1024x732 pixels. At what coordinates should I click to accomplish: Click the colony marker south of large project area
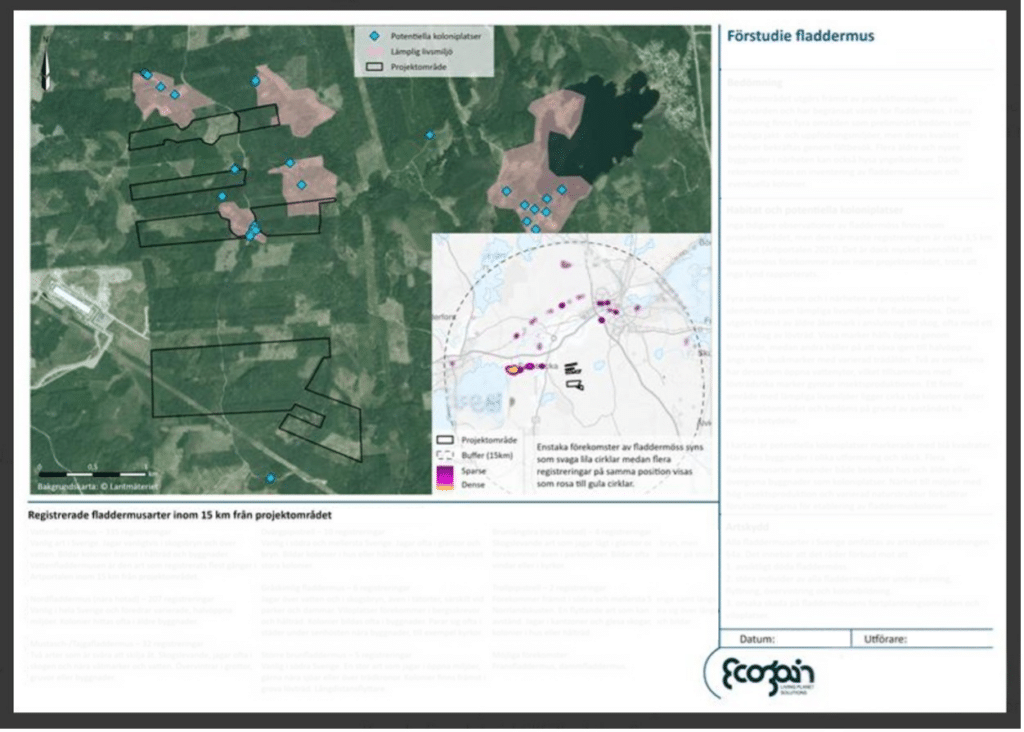click(270, 478)
